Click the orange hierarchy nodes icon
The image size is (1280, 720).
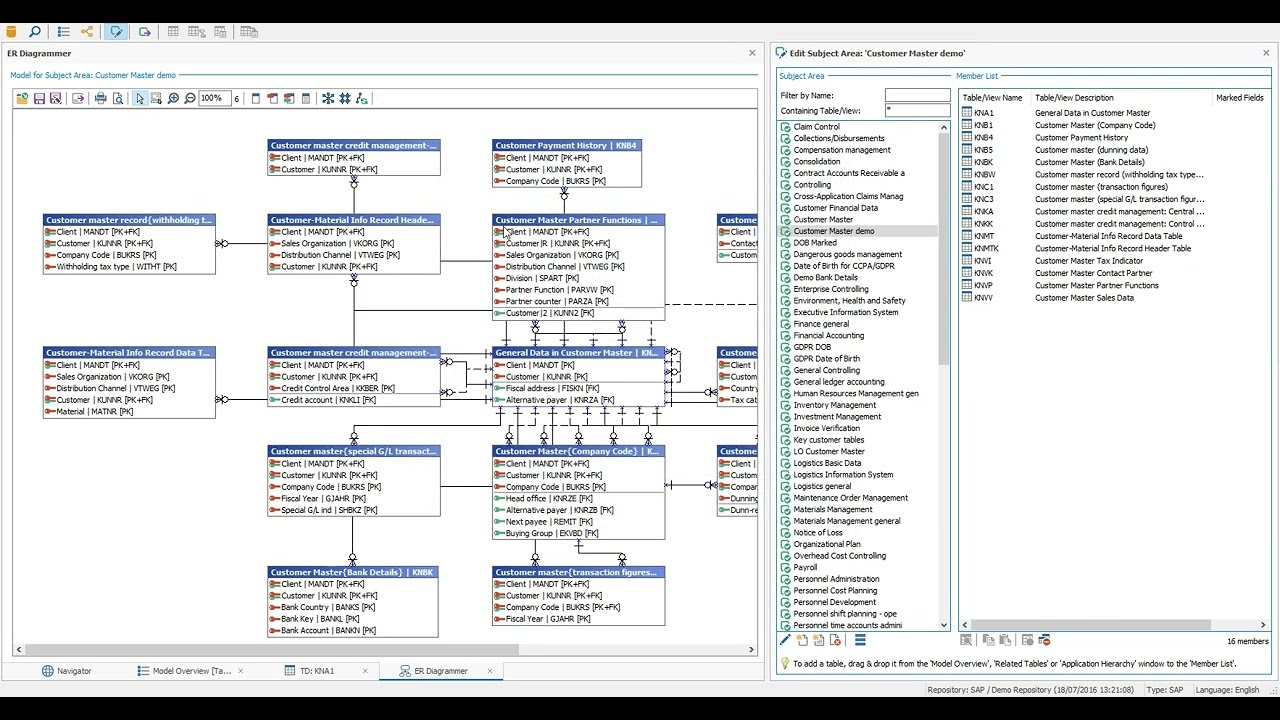[x=87, y=32]
